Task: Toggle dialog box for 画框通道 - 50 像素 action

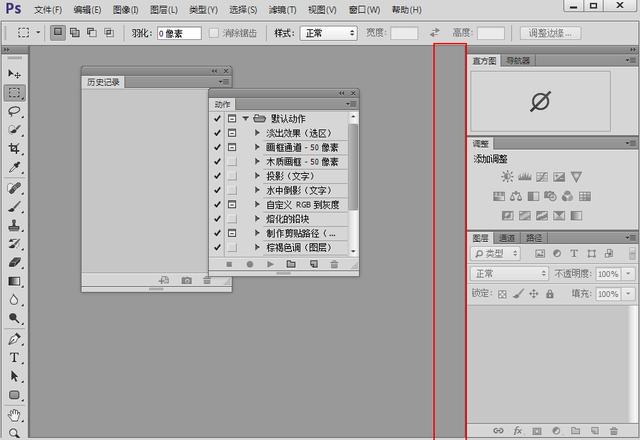Action: click(x=232, y=147)
